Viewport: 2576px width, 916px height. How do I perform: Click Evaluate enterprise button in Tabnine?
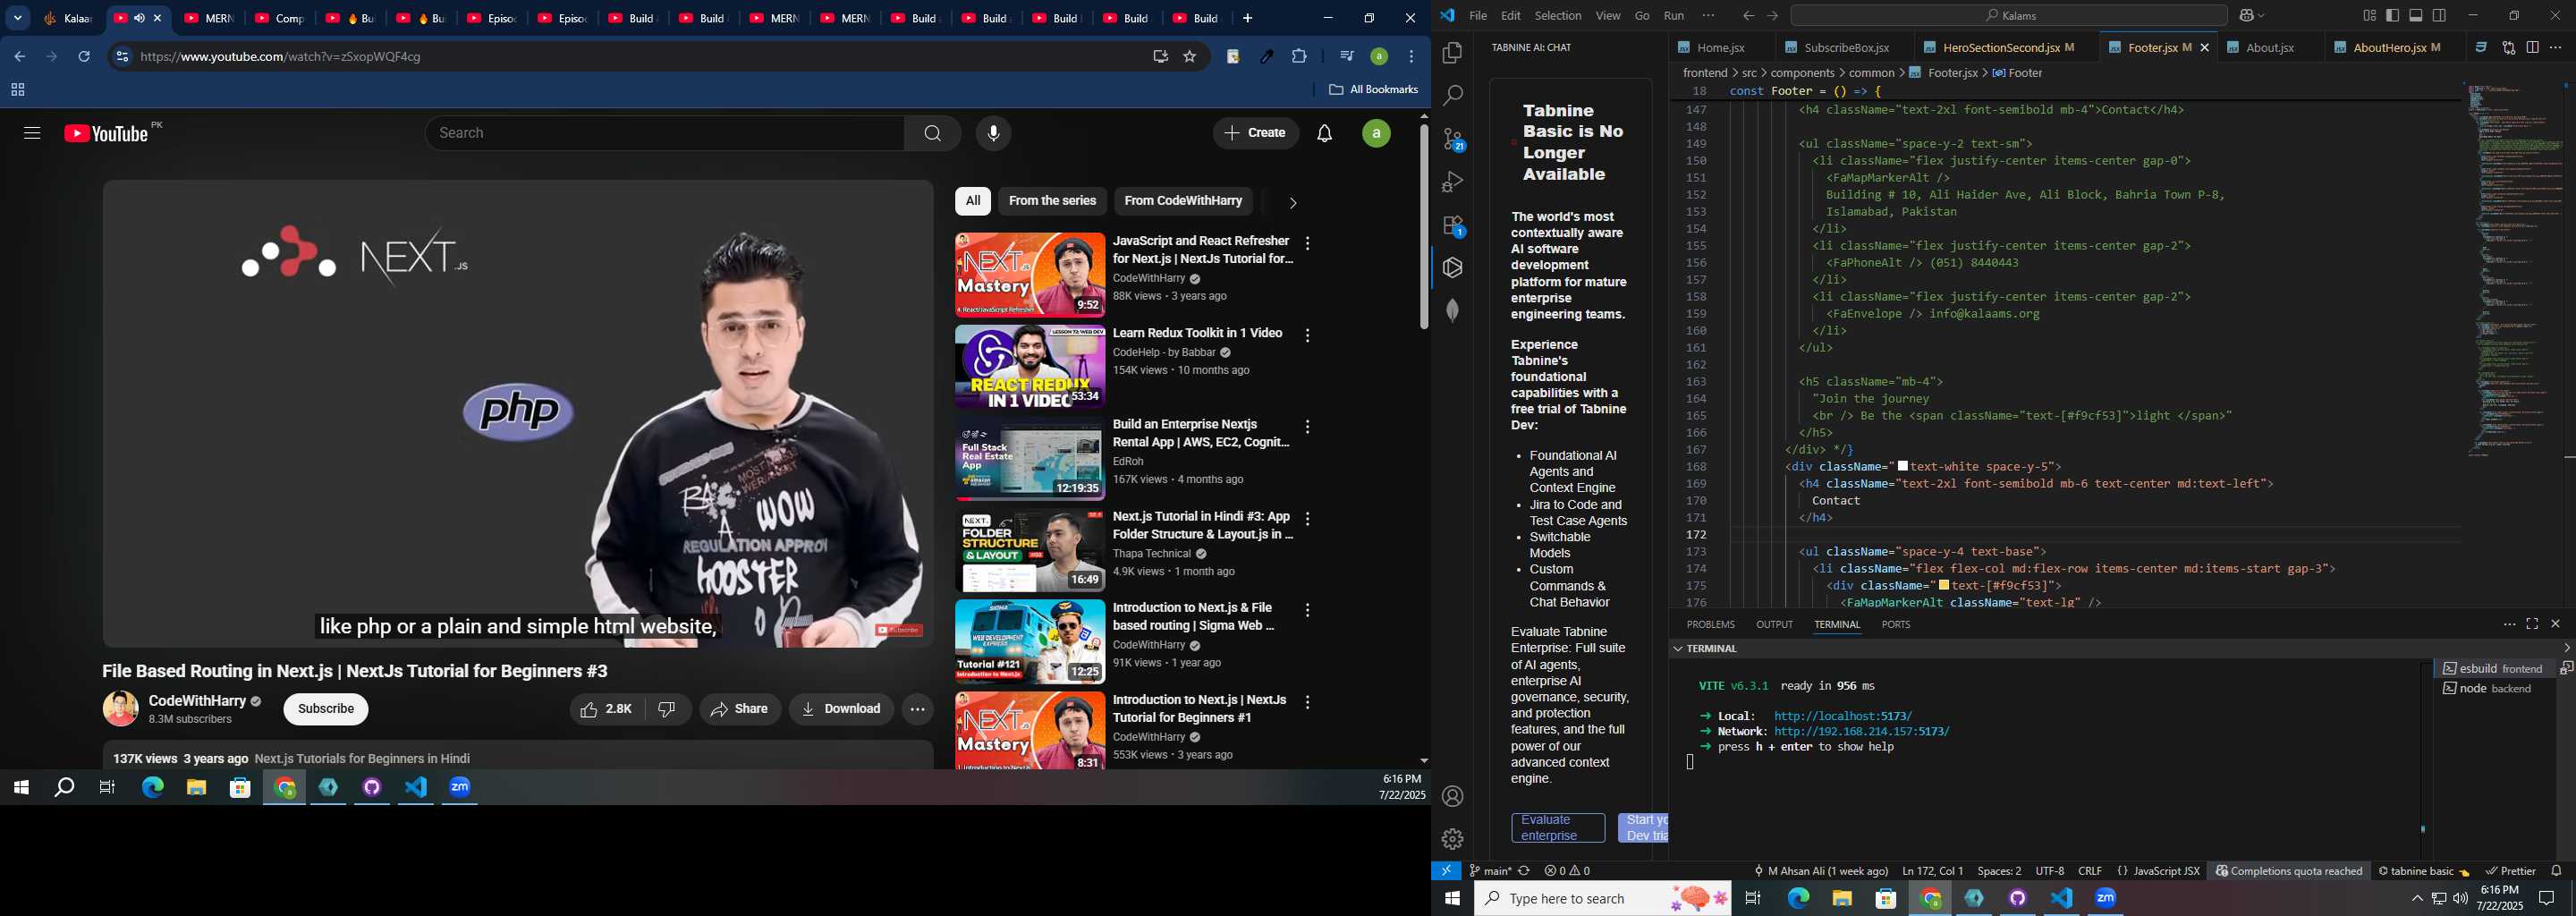pos(1557,828)
